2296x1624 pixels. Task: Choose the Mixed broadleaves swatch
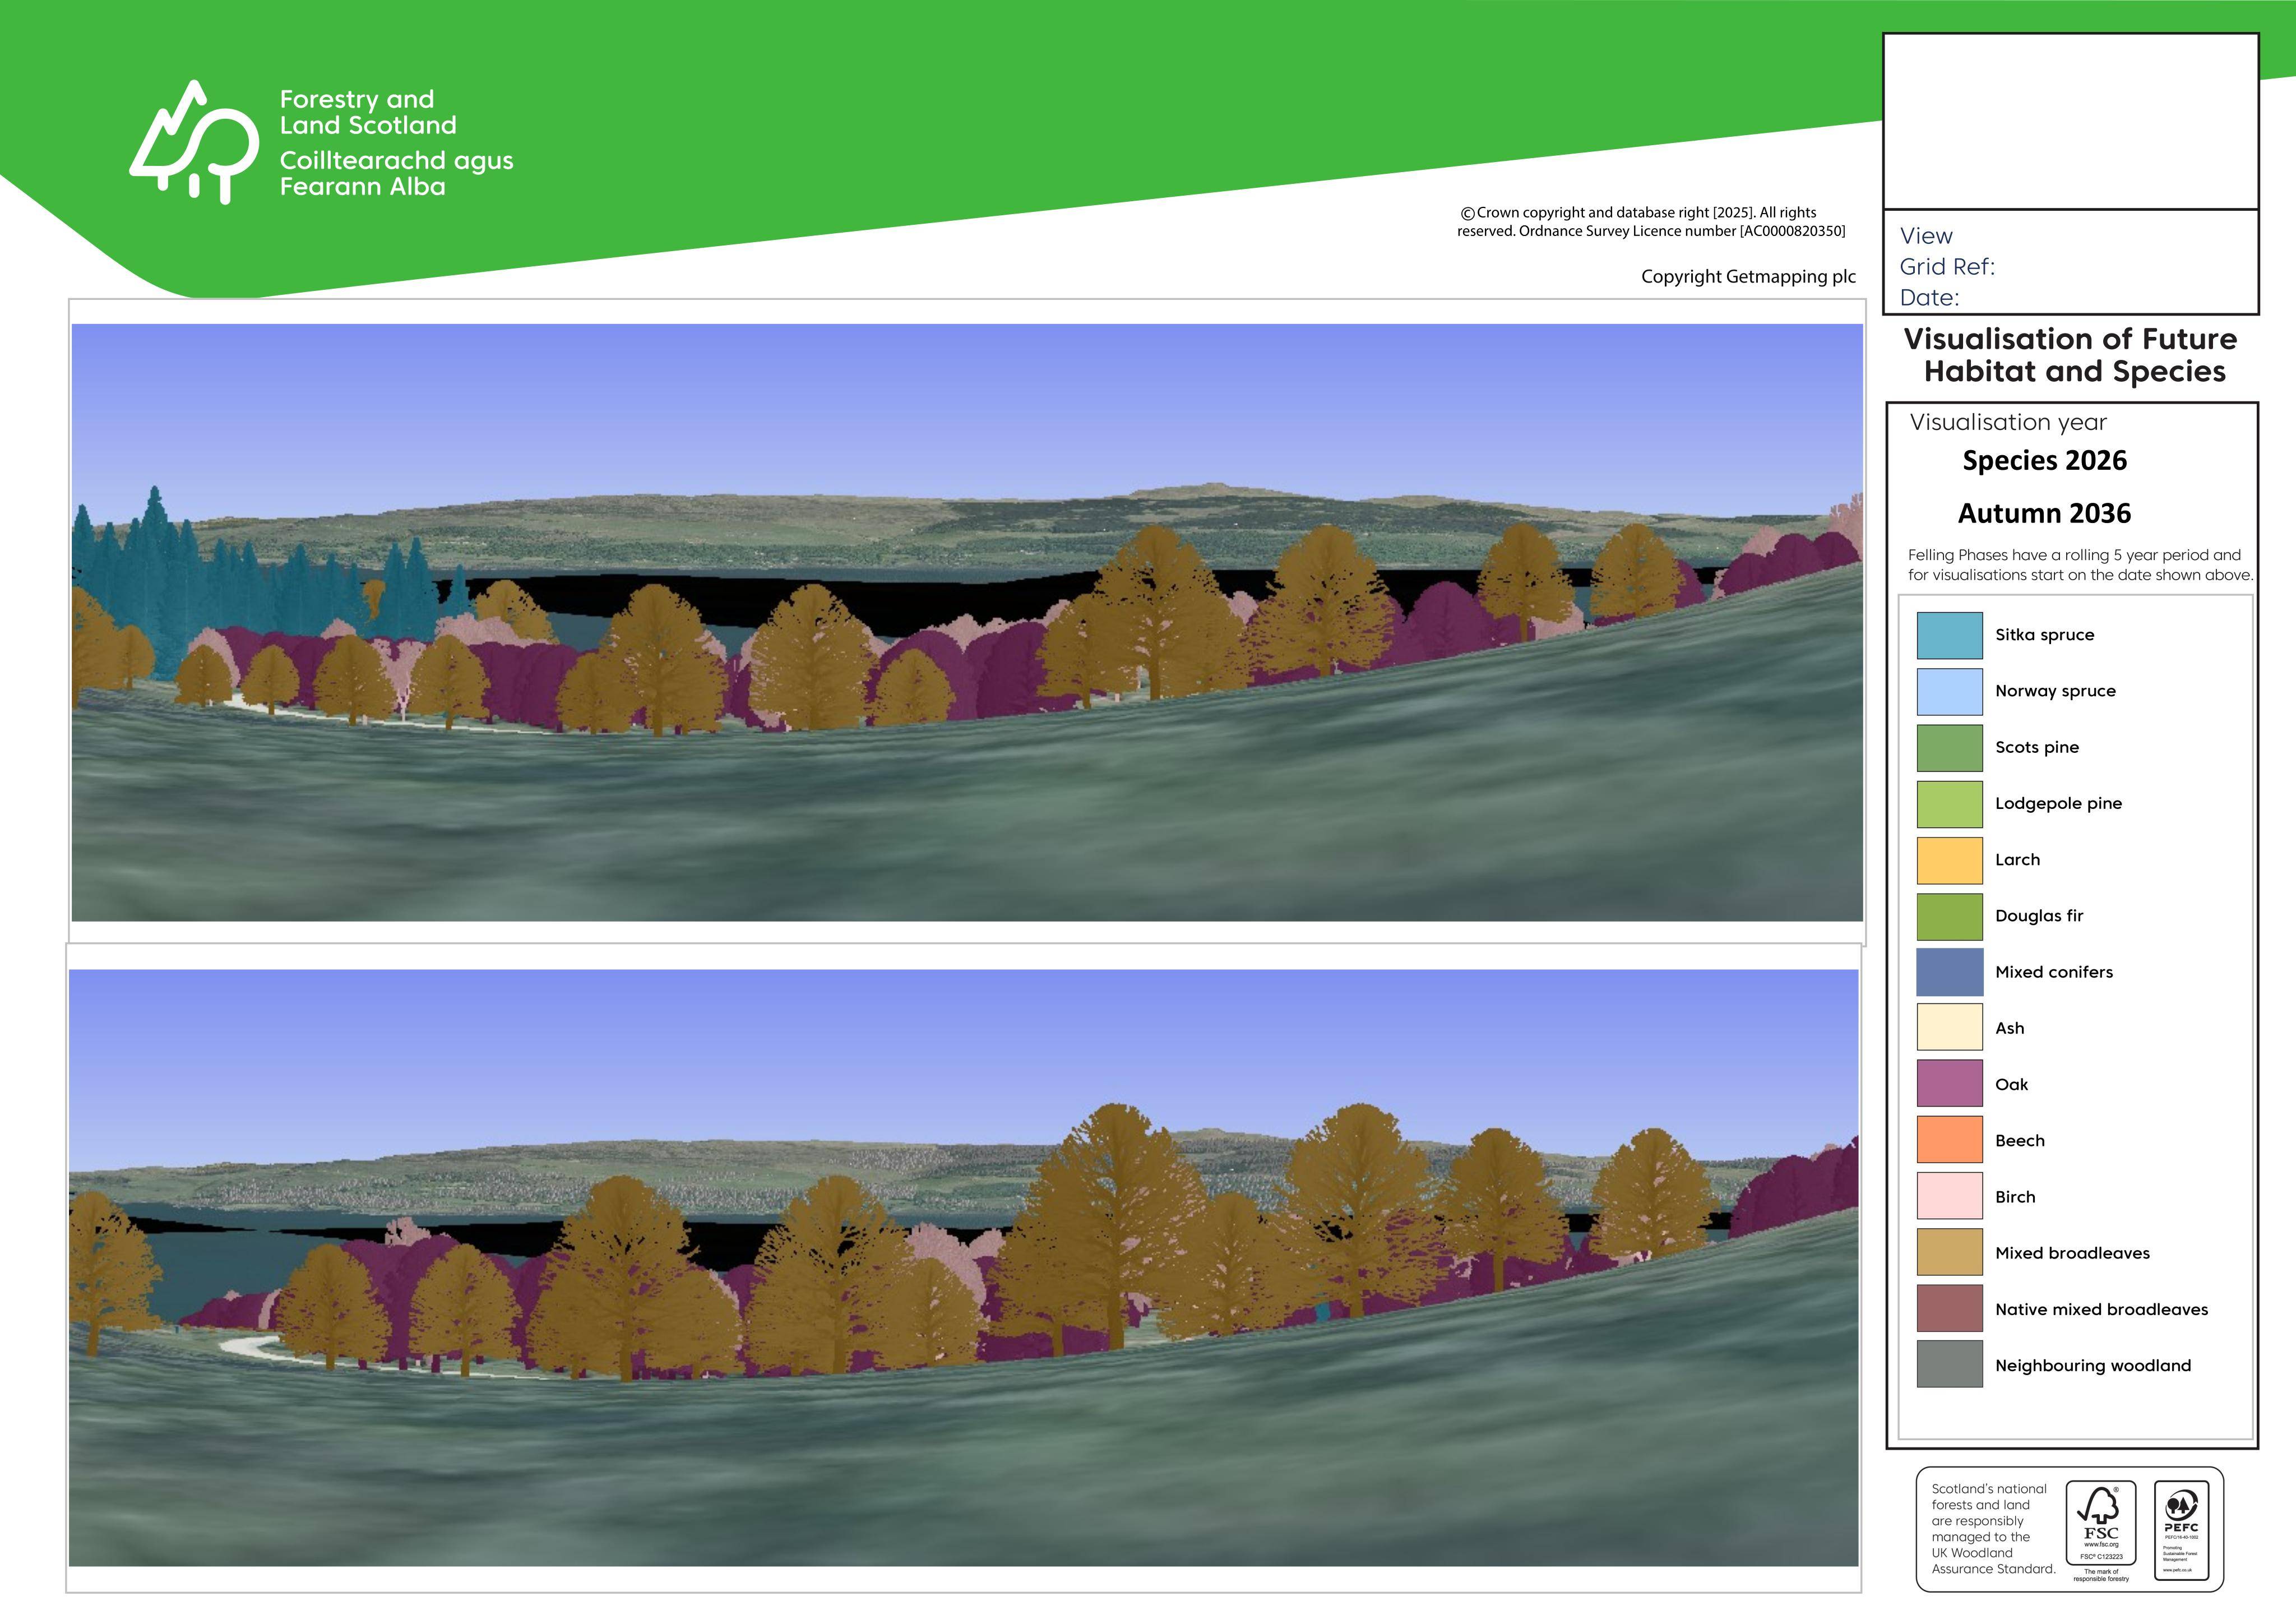[x=1949, y=1253]
